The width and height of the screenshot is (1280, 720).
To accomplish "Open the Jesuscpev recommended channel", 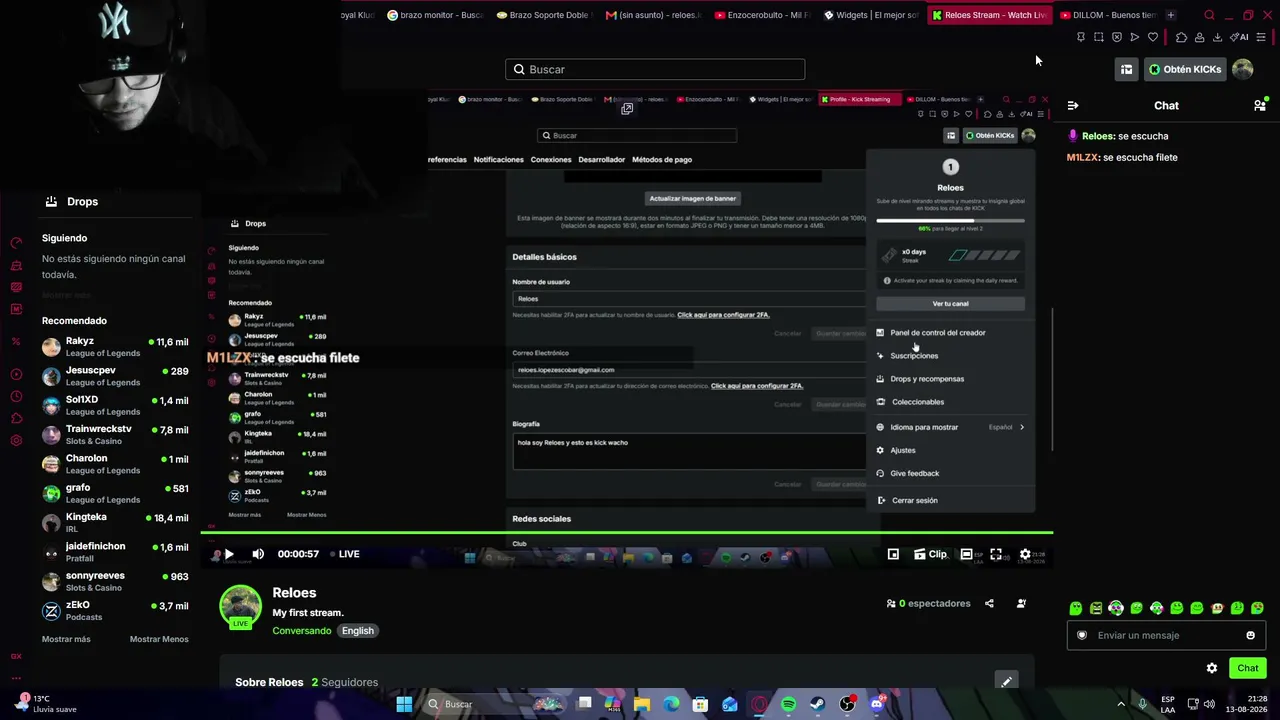I will click(x=115, y=376).
